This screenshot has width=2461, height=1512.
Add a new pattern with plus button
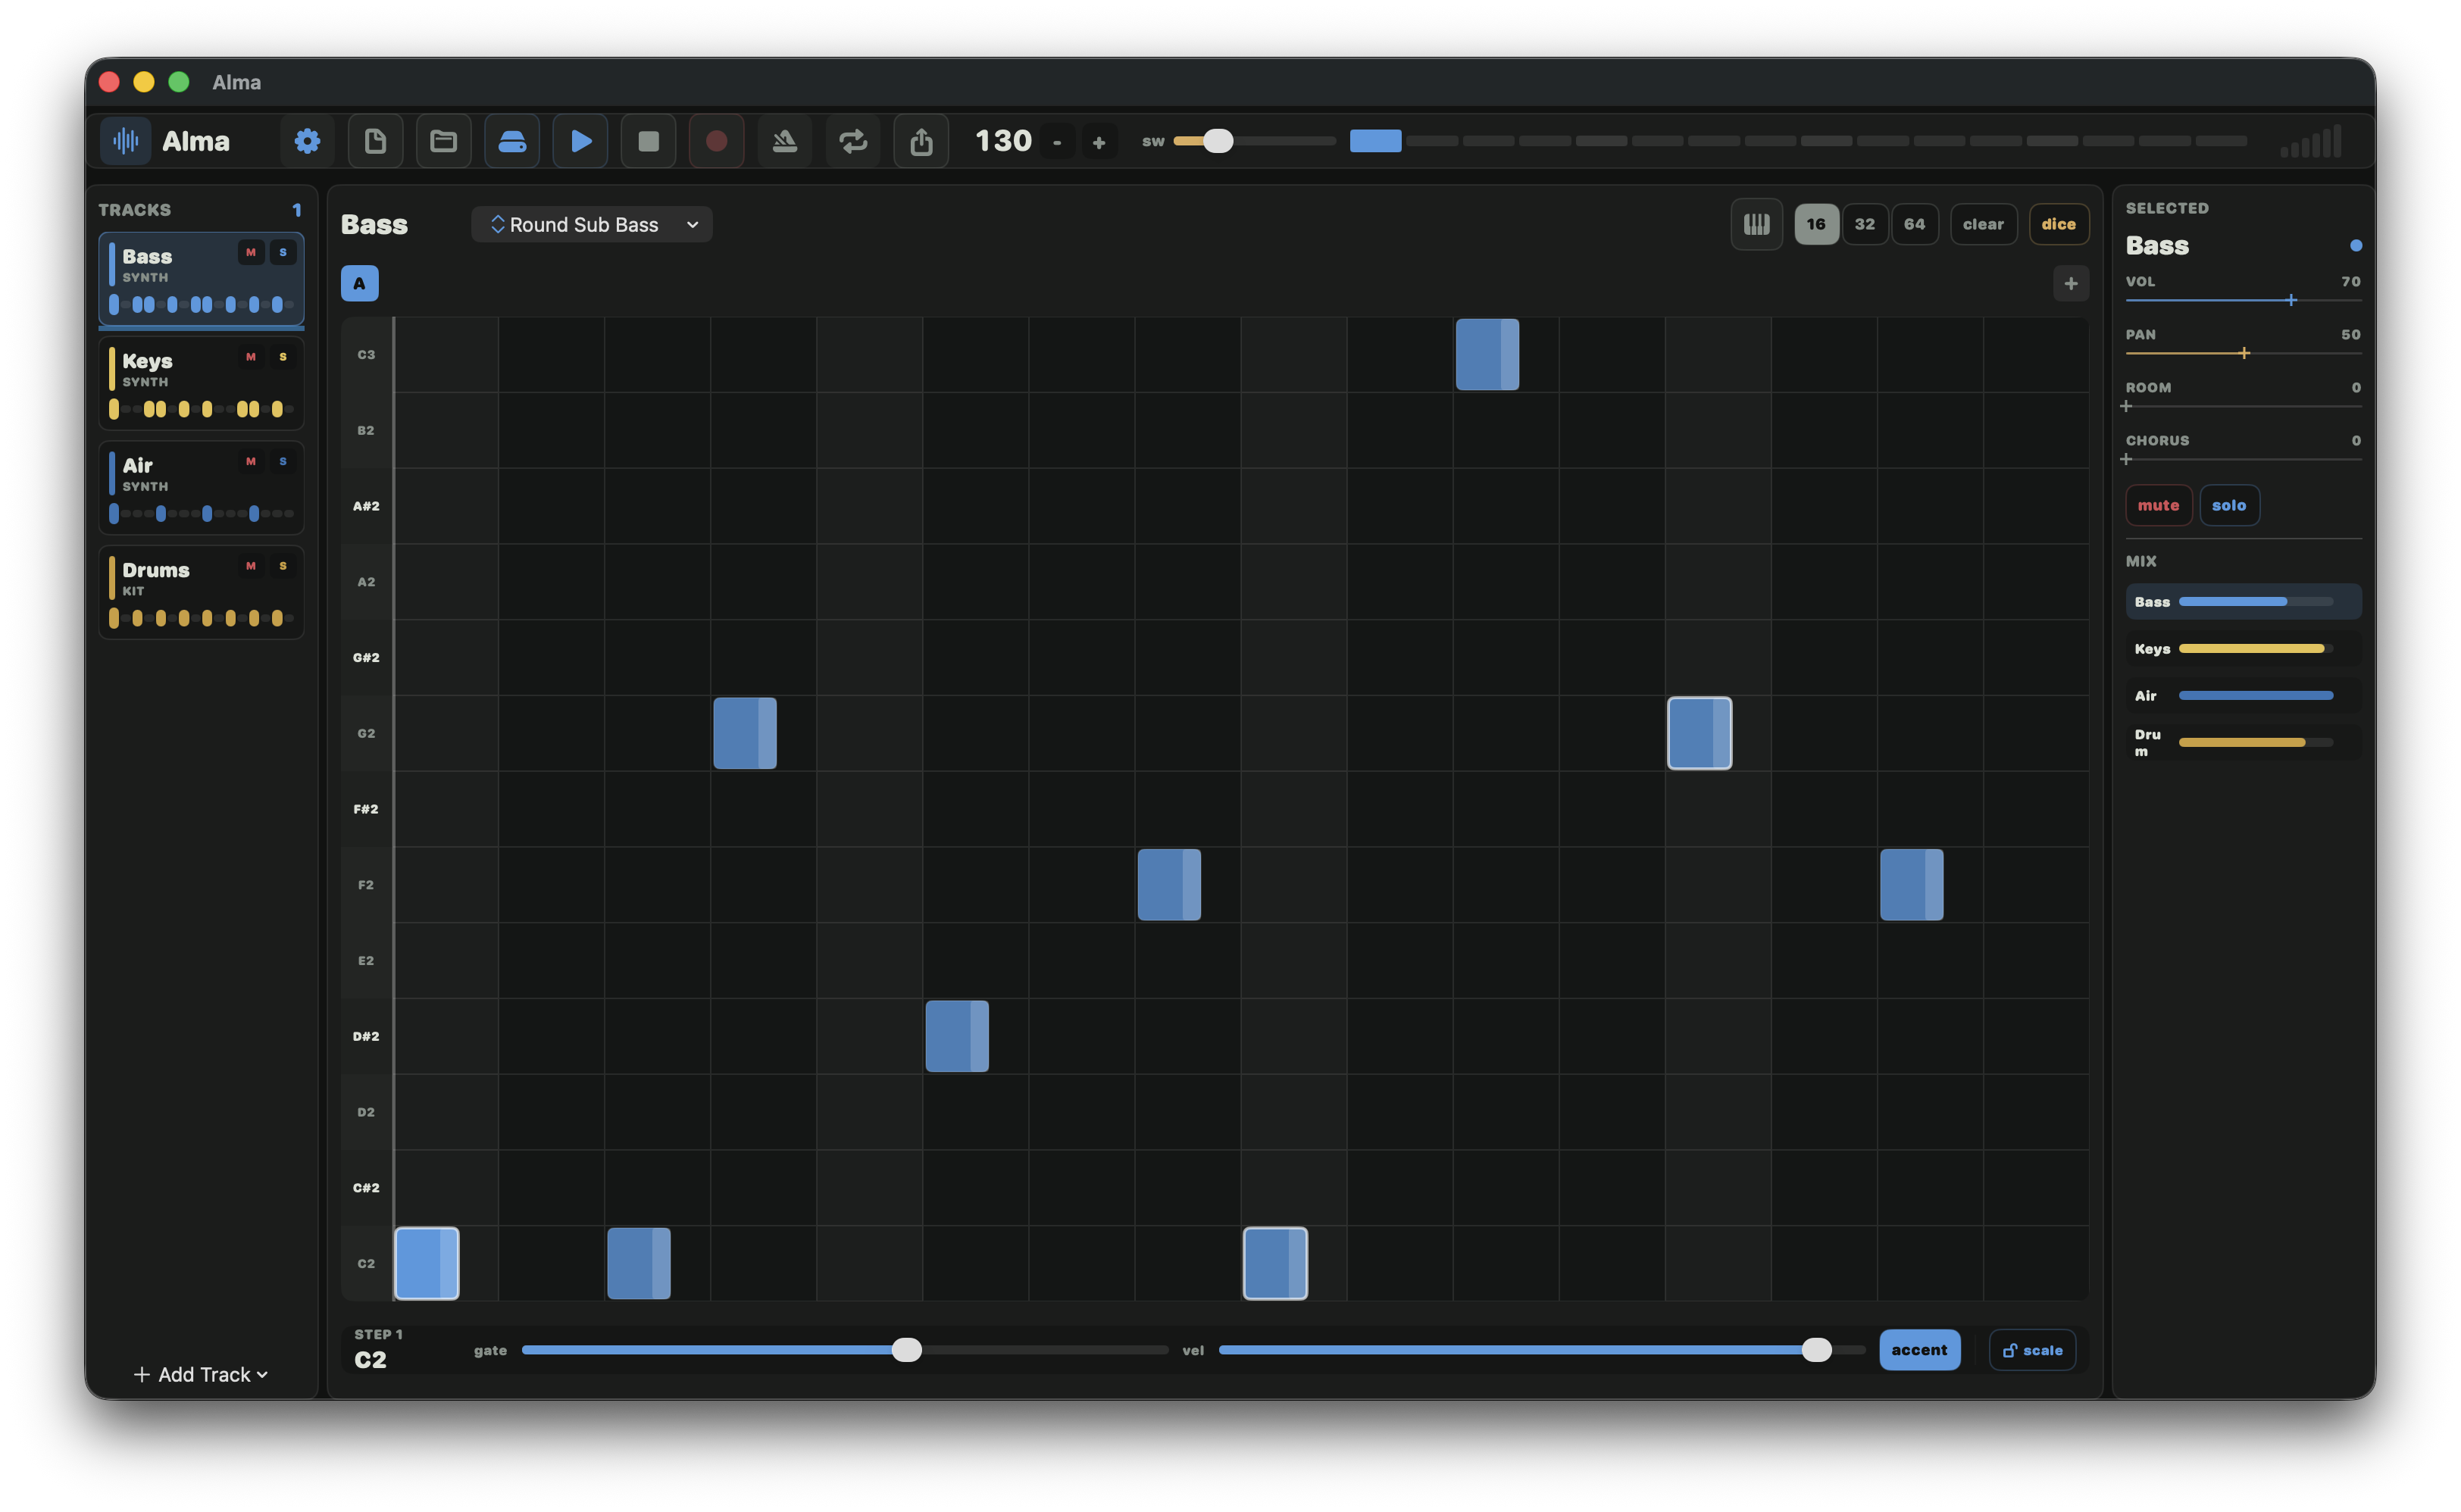(x=2070, y=284)
